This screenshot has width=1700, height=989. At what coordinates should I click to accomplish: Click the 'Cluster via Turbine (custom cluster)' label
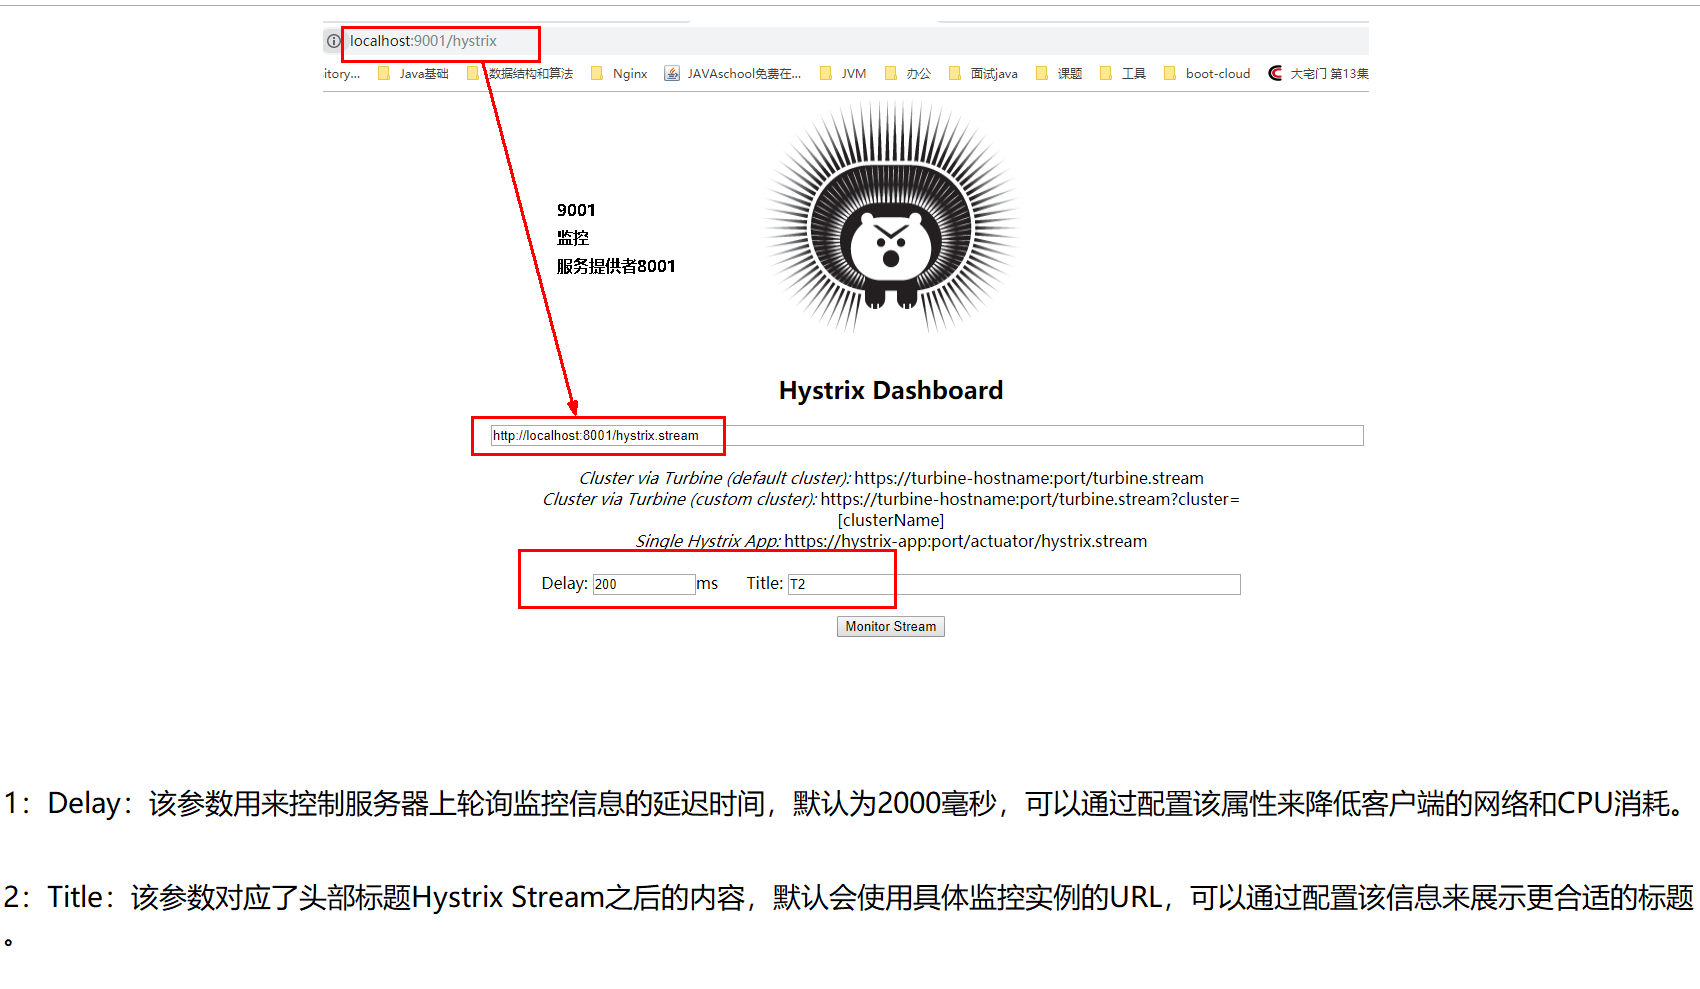coord(679,499)
